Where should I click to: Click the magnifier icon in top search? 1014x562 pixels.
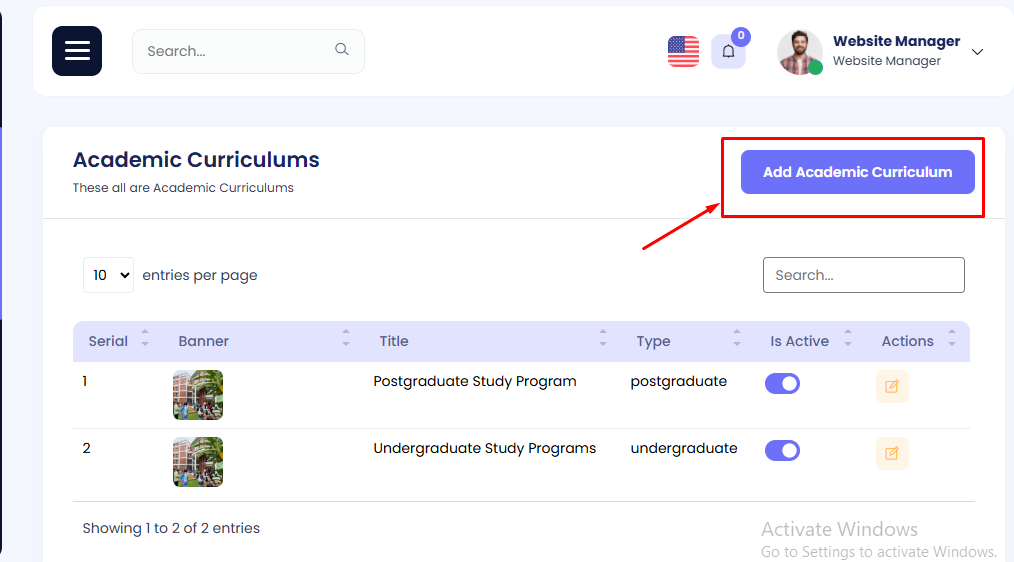tap(342, 50)
